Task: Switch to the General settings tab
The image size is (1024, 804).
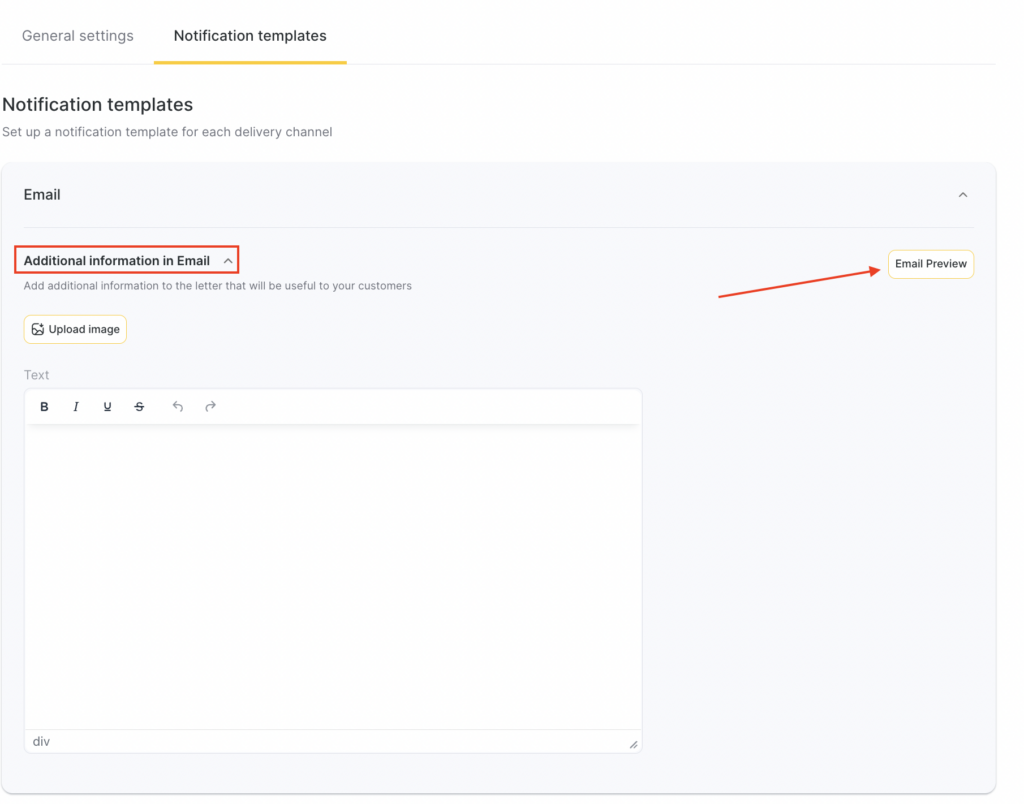Action: [x=78, y=36]
